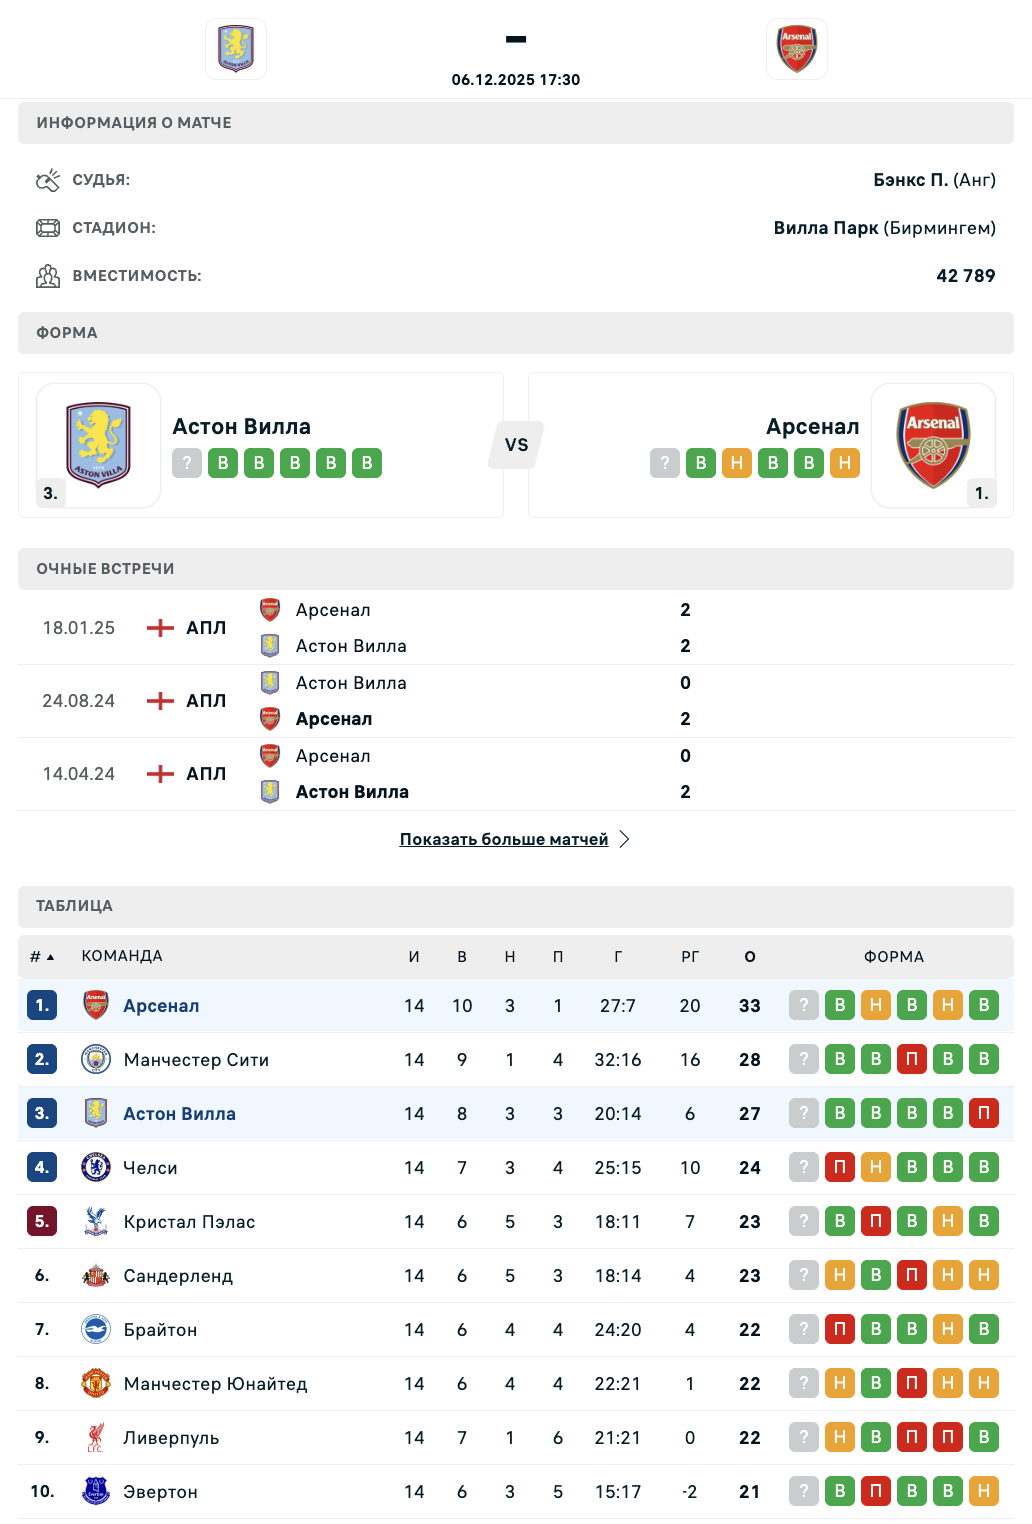Sort table by the # position column
The width and height of the screenshot is (1032, 1524).
pyautogui.click(x=41, y=957)
